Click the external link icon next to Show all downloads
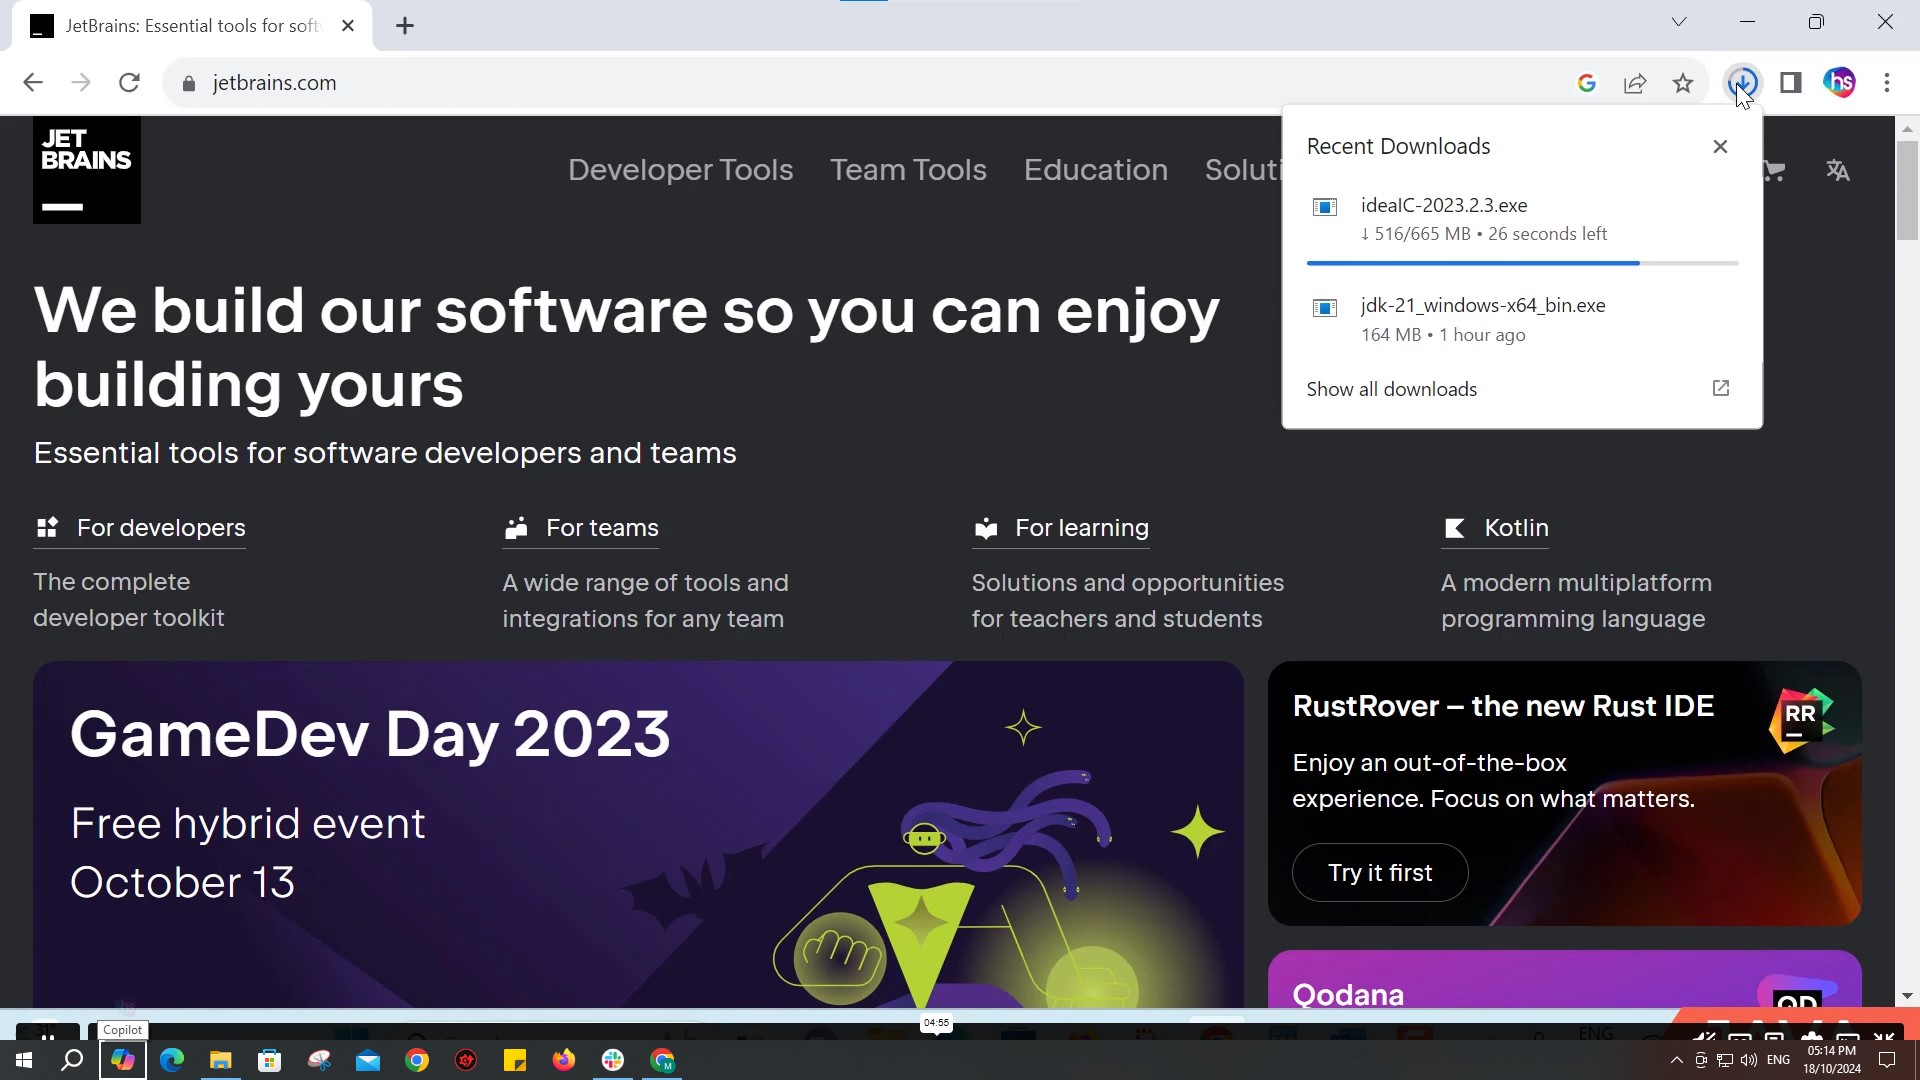The image size is (1920, 1080). 1720,388
